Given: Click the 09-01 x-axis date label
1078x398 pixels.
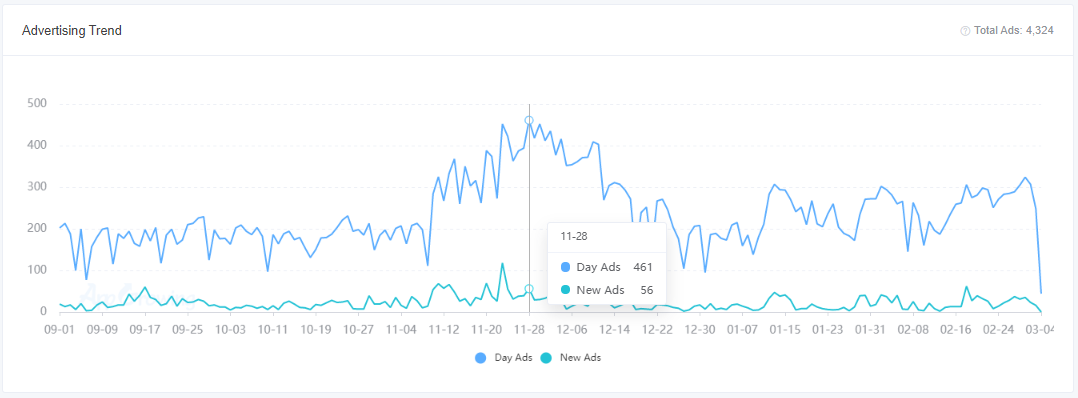Looking at the screenshot, I should (61, 329).
